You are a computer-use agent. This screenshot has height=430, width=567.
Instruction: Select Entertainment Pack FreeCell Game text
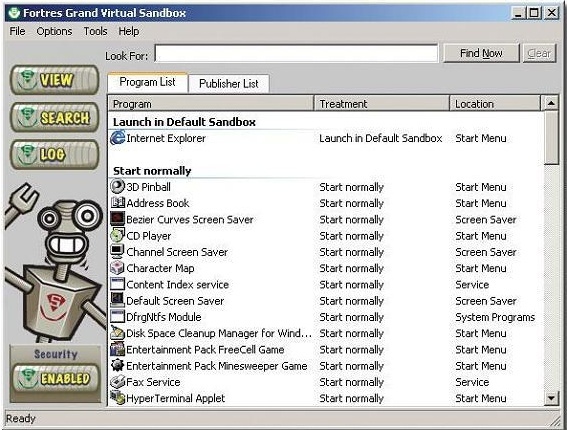pos(205,349)
